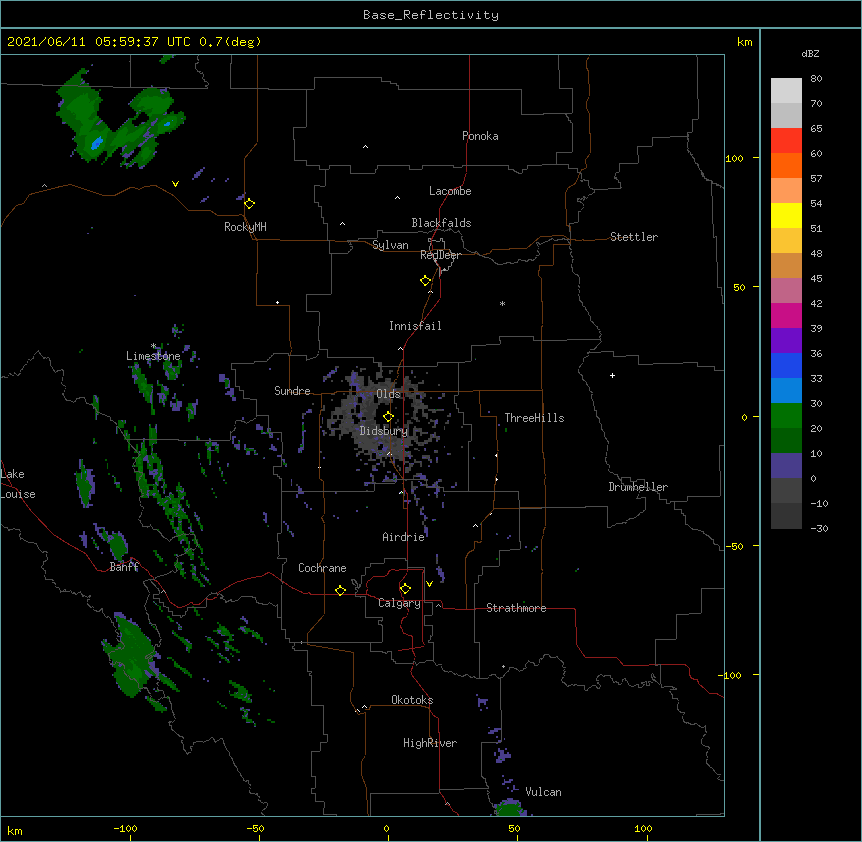862x842 pixels.
Task: Pick the magenta 39-42 dBZ legend swatch
Action: 786,315
